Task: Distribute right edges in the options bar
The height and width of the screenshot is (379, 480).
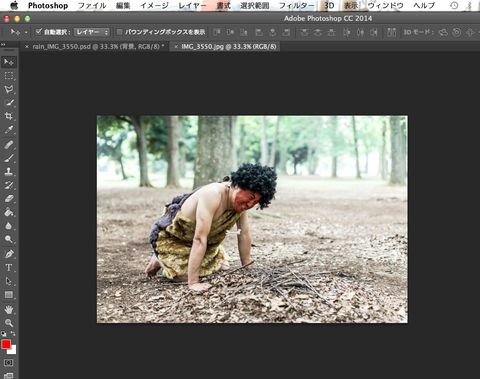Action: point(374,32)
